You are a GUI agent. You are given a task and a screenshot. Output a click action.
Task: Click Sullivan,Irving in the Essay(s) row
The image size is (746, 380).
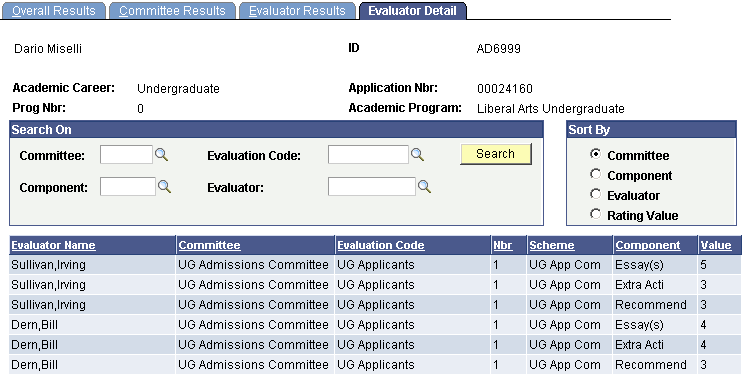click(49, 265)
